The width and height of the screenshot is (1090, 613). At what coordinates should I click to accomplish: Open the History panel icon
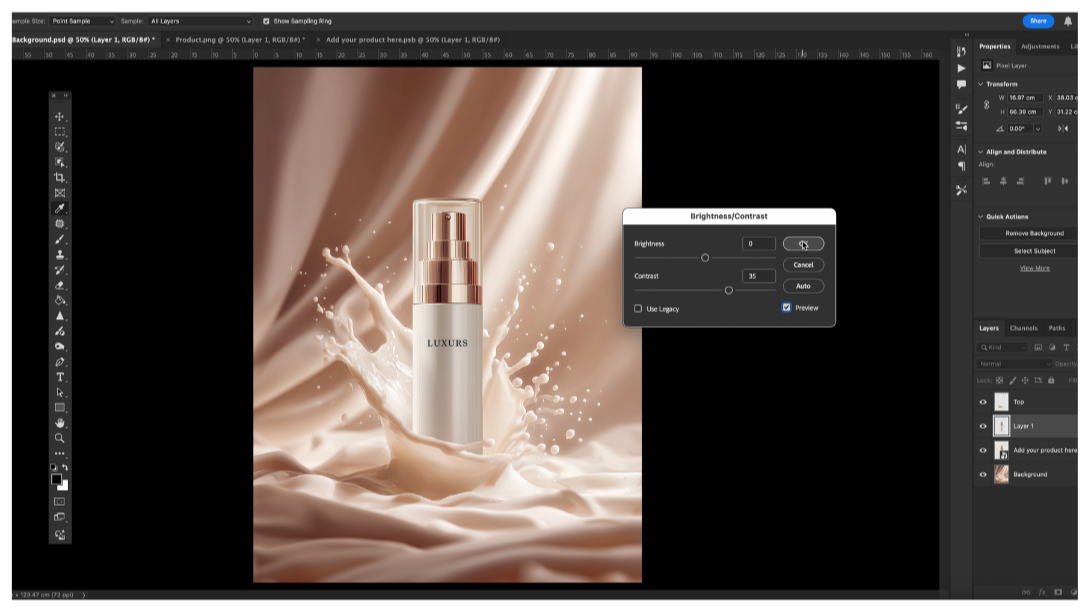961,51
